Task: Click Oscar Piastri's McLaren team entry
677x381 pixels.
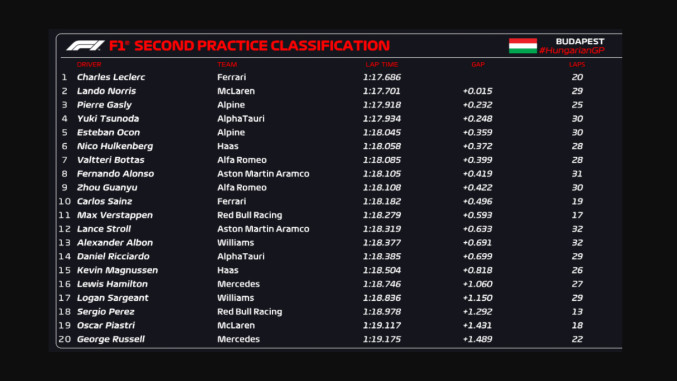Action: point(236,325)
